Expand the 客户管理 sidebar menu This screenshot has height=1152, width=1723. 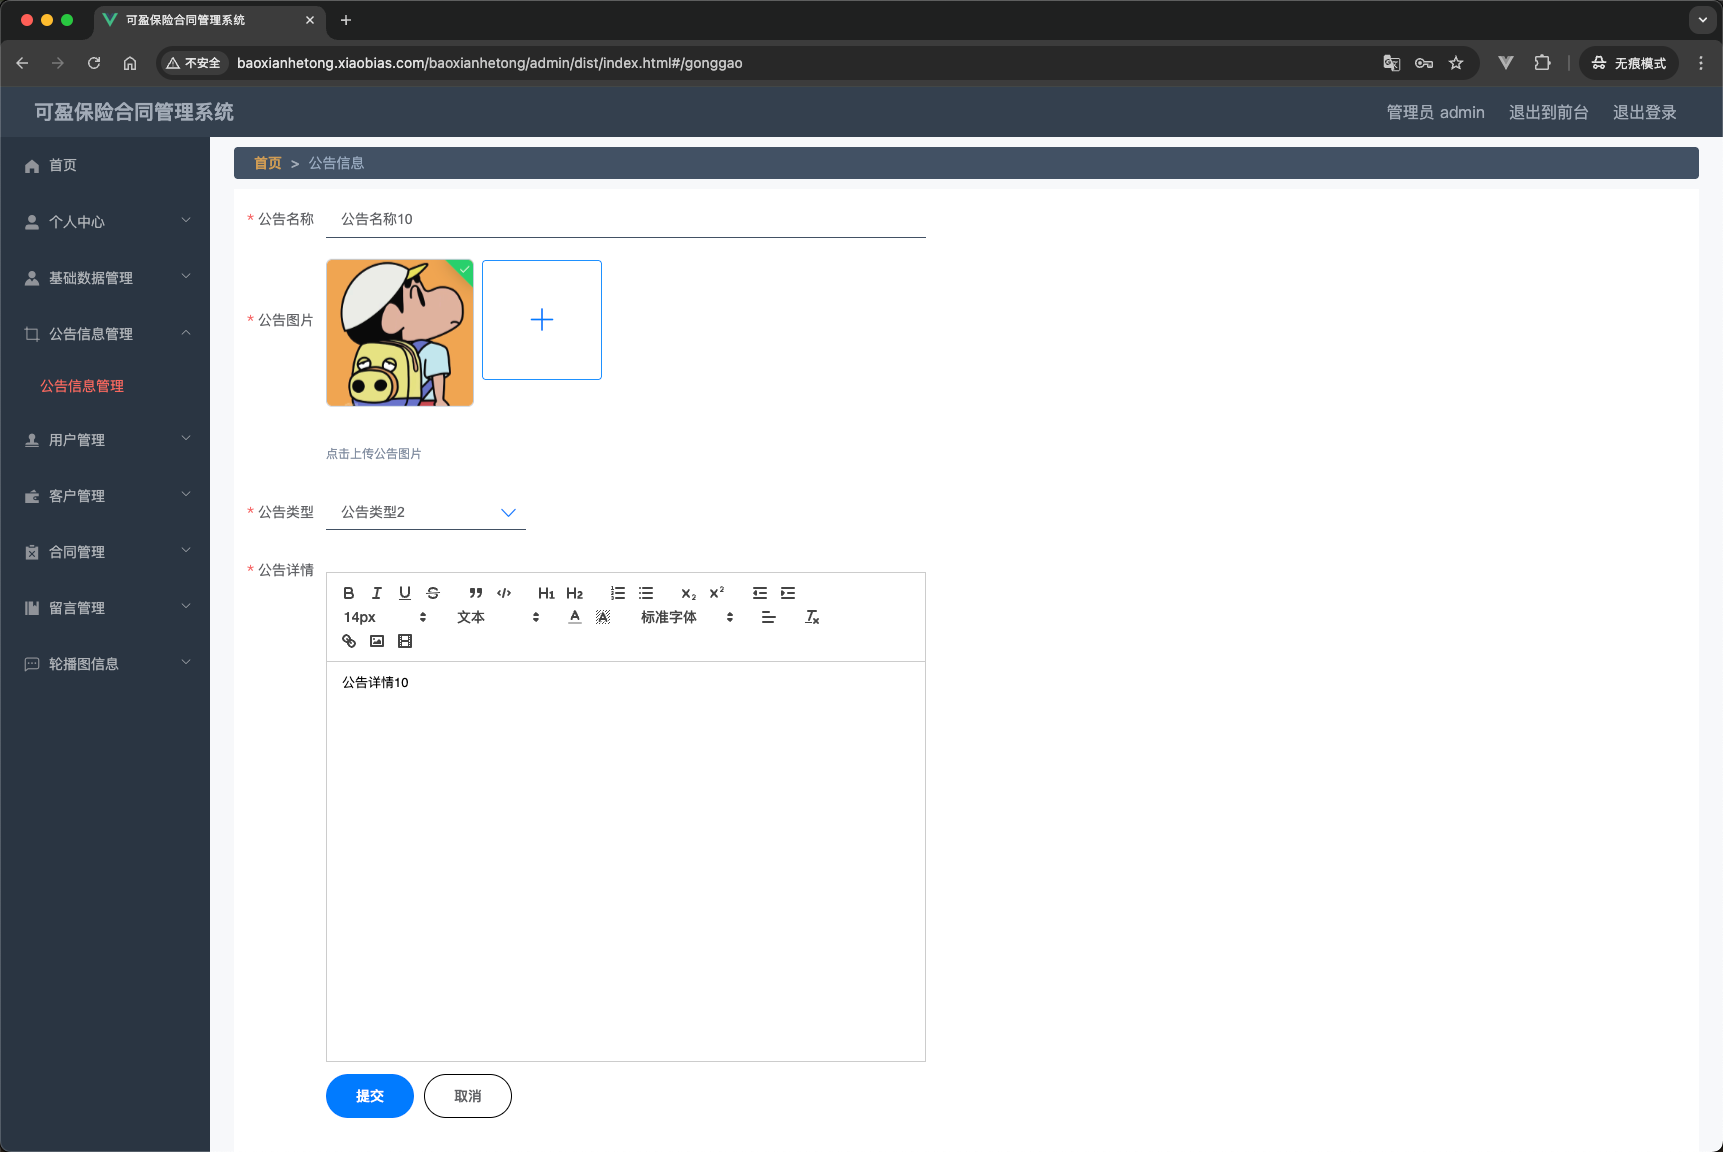click(x=105, y=496)
